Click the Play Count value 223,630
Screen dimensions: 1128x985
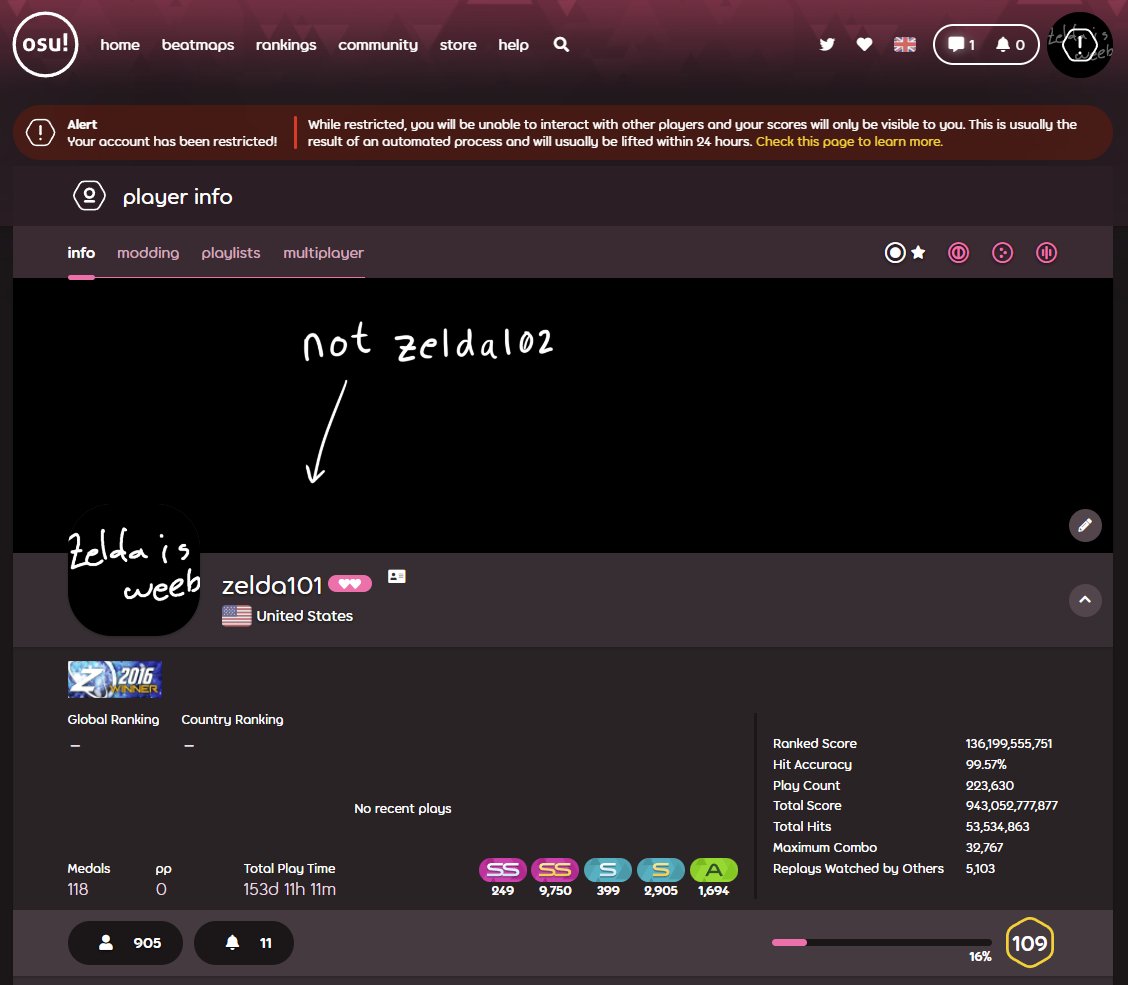coord(990,785)
